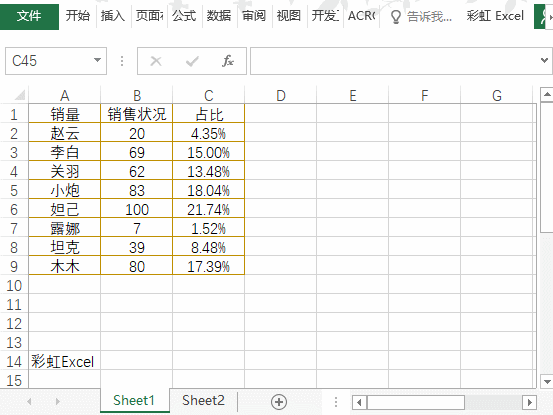This screenshot has width=553, height=415.
Task: Open the 数据 (Data) ribbon tab
Action: [x=219, y=16]
